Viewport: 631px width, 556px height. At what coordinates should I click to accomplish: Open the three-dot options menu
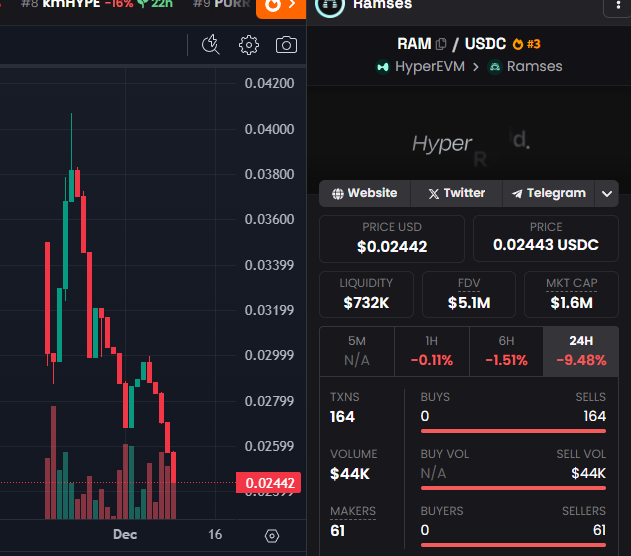tap(618, 6)
